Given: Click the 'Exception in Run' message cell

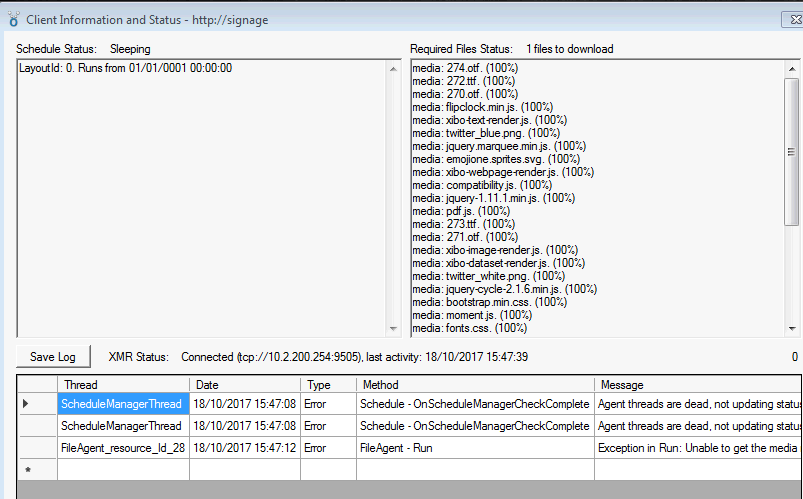Looking at the screenshot, I should point(697,448).
